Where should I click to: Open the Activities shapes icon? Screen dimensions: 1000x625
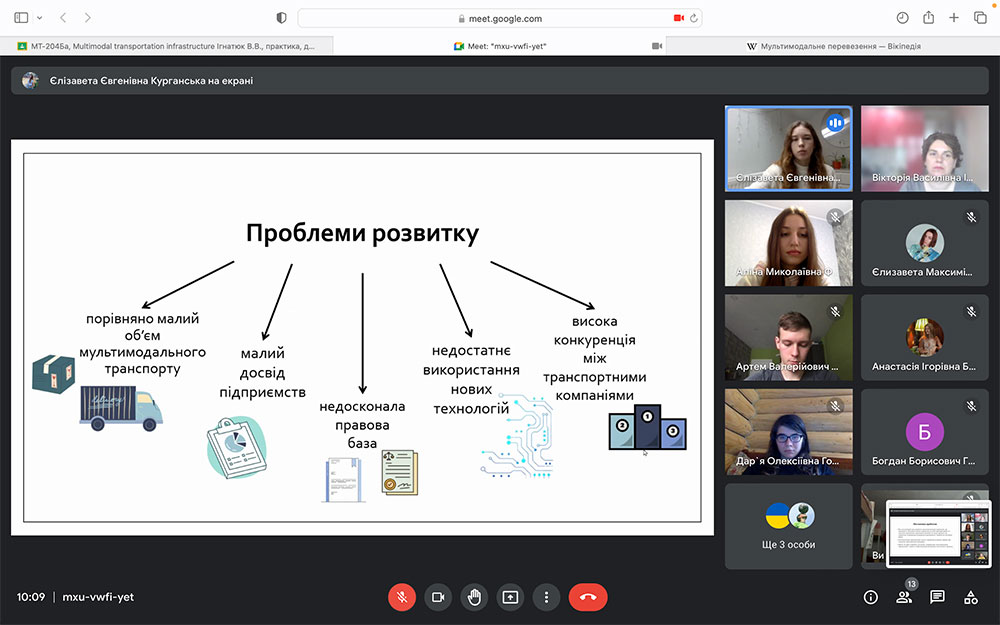970,597
